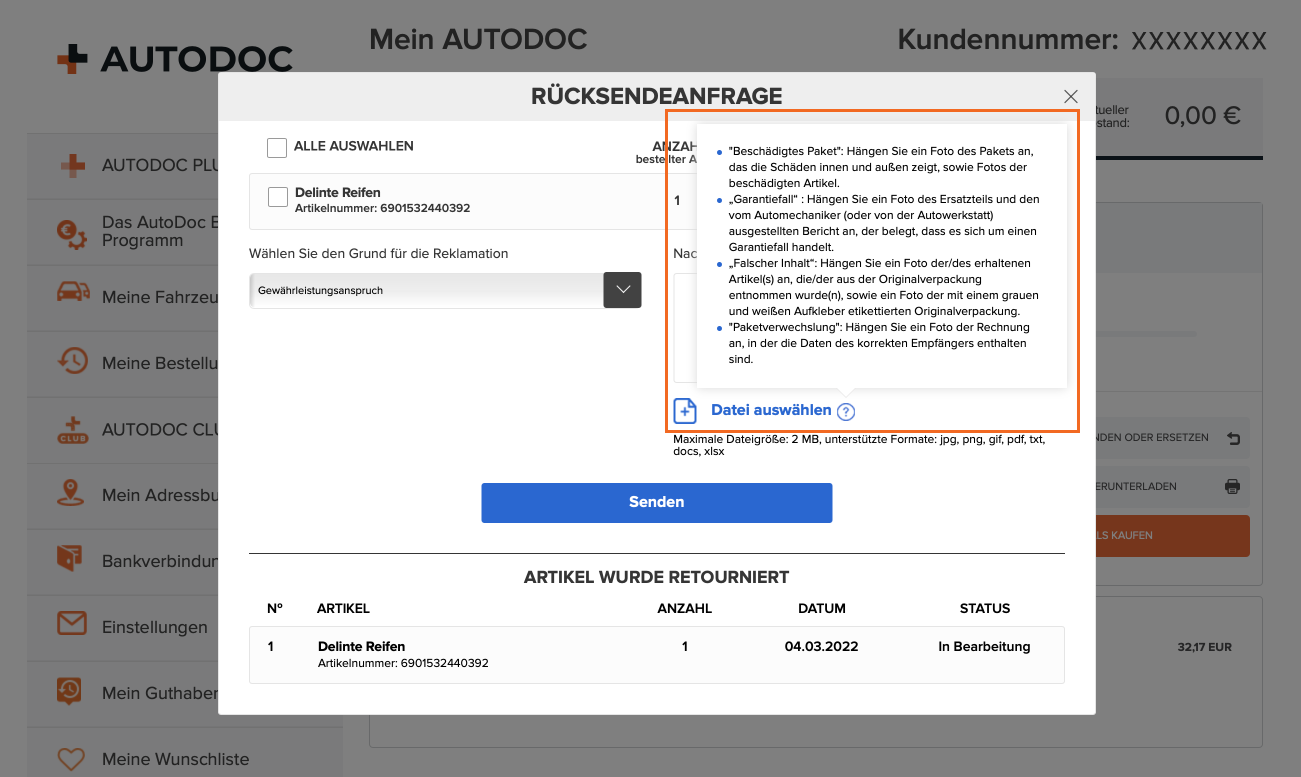Click the heart icon for Meine Wunschliste
1301x777 pixels.
pos(72,759)
